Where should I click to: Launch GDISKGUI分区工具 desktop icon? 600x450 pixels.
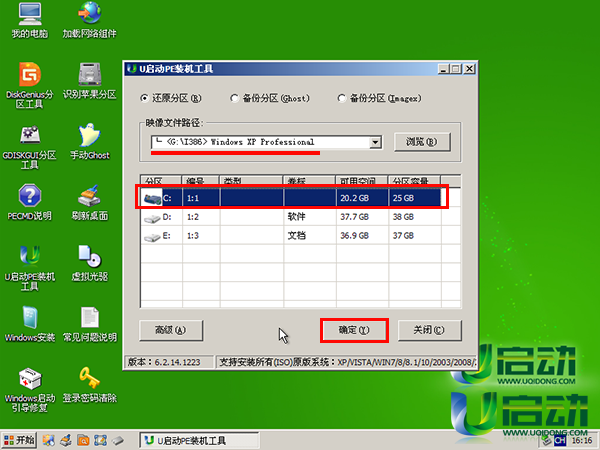click(30, 146)
